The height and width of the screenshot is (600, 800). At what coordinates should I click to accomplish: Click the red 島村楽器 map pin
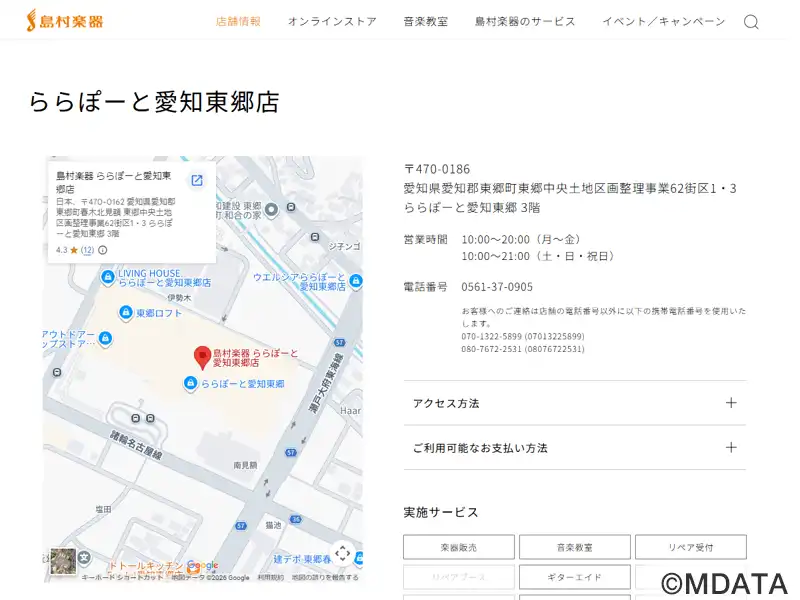201,356
